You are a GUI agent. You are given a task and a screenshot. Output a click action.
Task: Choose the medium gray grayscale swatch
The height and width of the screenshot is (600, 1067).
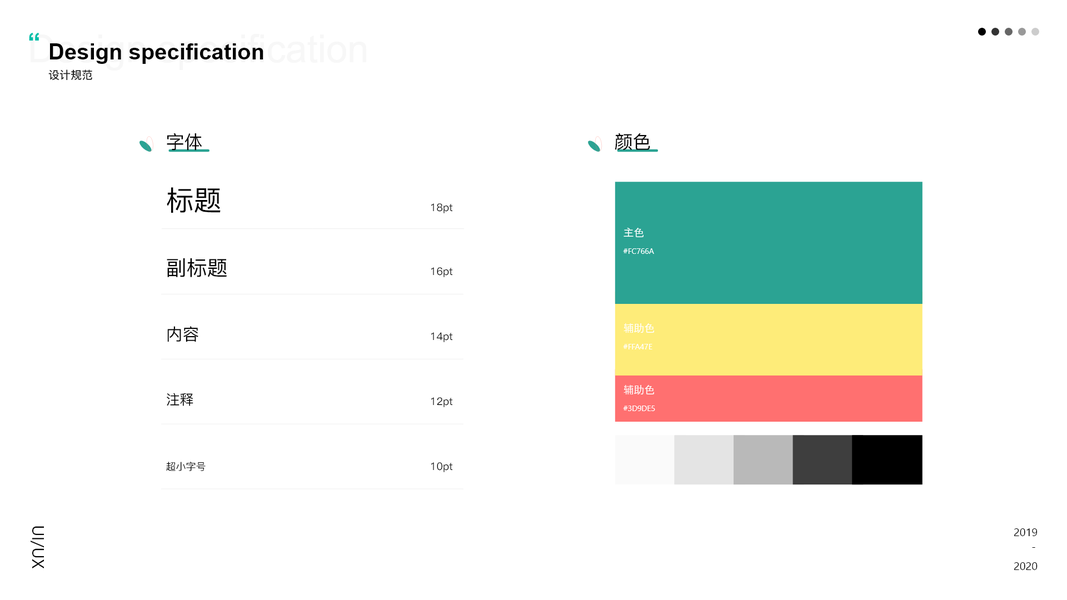tap(763, 459)
